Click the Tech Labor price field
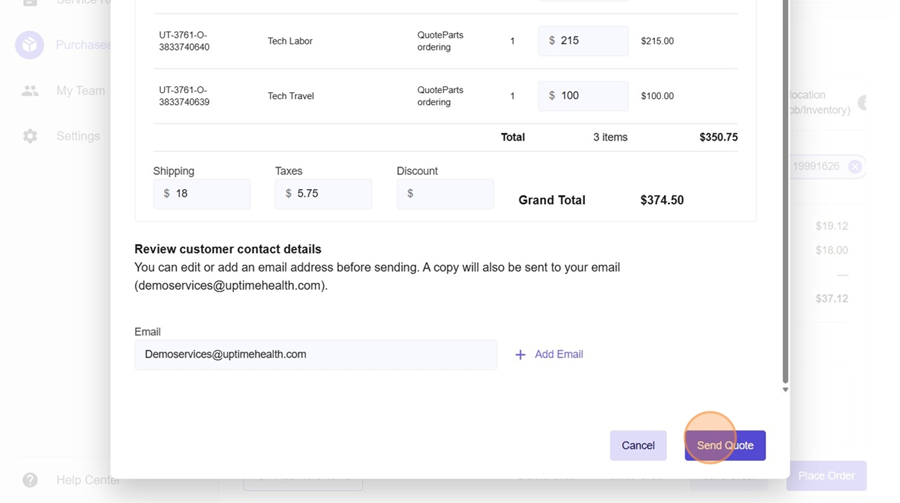The height and width of the screenshot is (503, 900). [590, 41]
